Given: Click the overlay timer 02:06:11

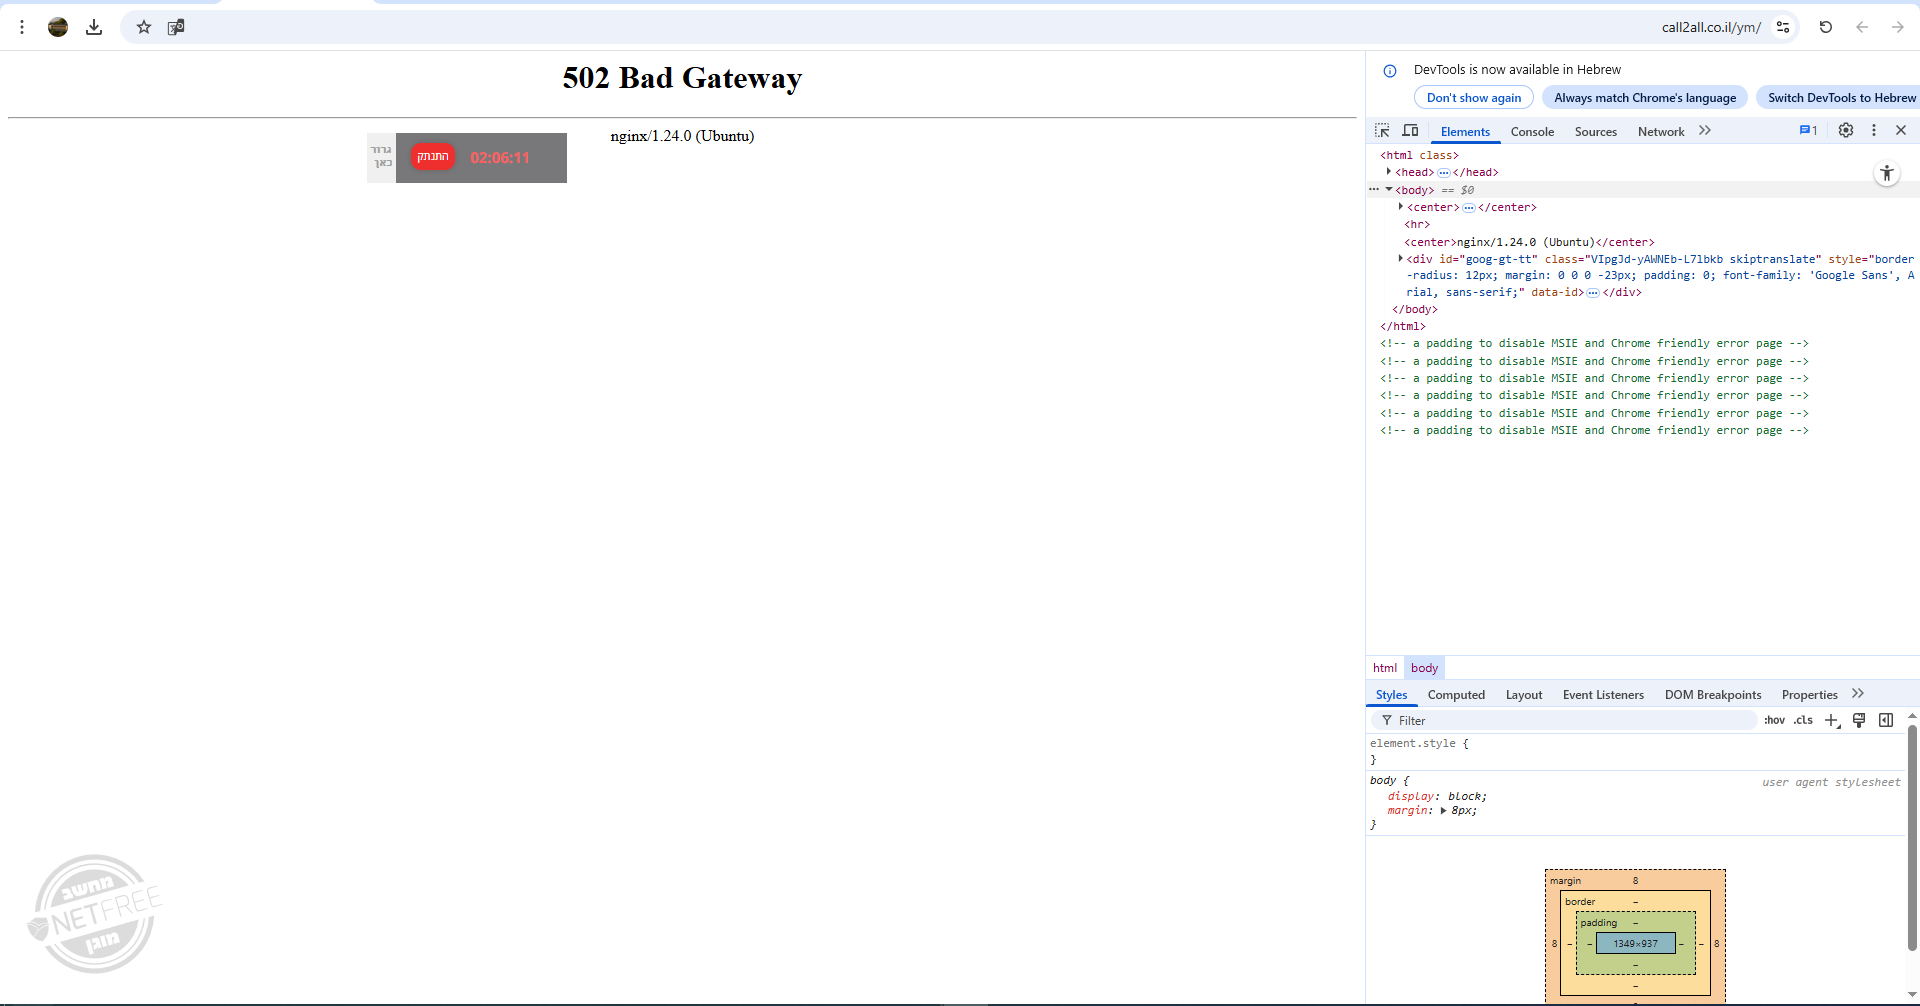Looking at the screenshot, I should coord(500,158).
